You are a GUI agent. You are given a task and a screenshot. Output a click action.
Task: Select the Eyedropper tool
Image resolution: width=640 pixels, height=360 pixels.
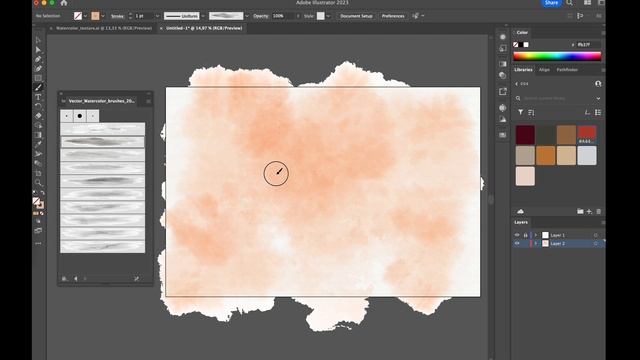(38, 144)
